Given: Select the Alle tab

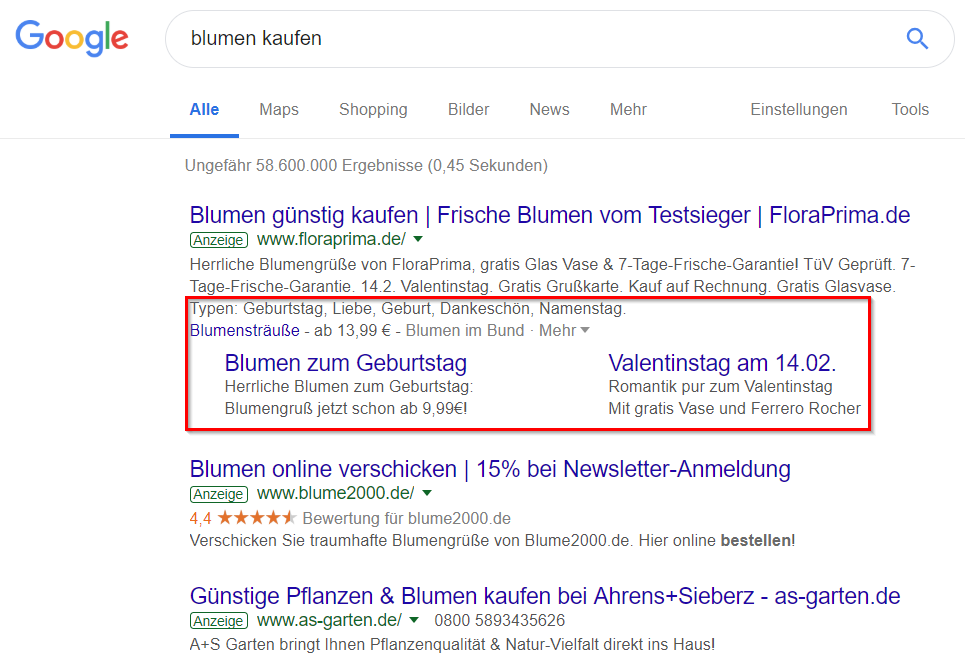Looking at the screenshot, I should tap(204, 110).
